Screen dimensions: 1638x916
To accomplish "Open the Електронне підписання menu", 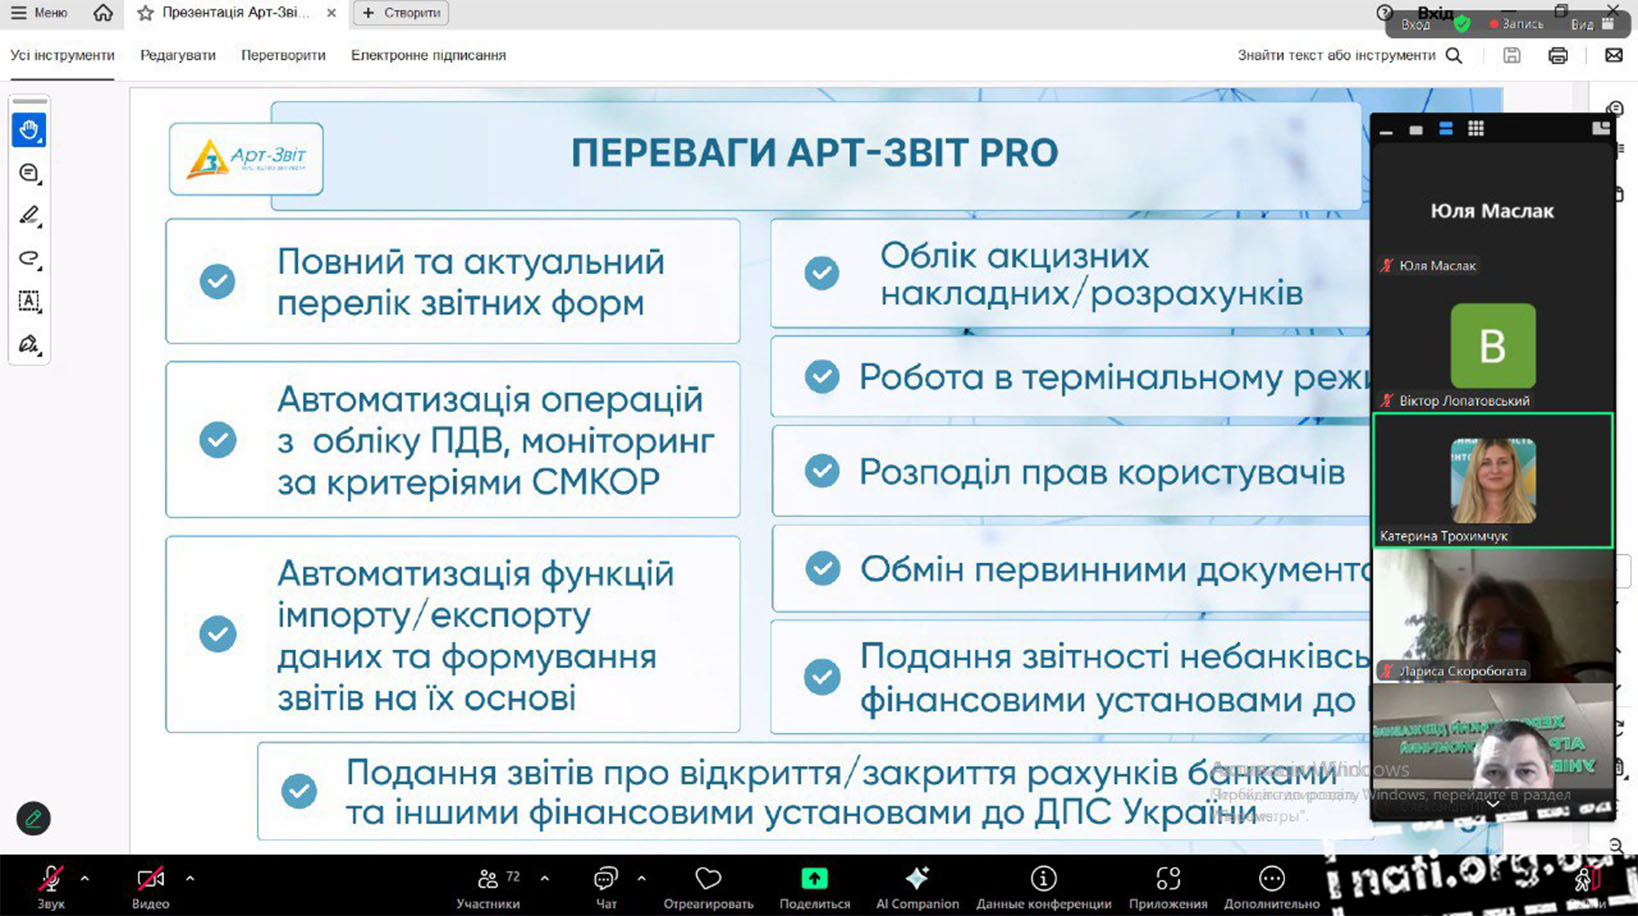I will pyautogui.click(x=428, y=55).
